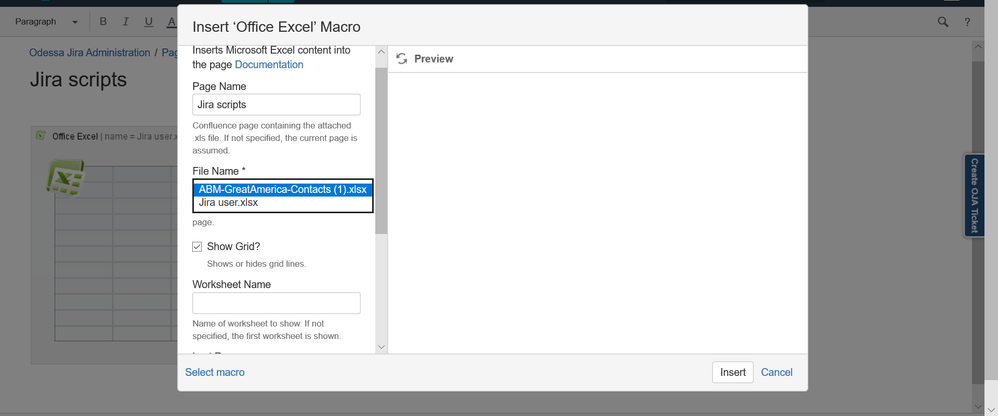Open the Paragraph style dropdown
998x416 pixels.
coord(46,22)
